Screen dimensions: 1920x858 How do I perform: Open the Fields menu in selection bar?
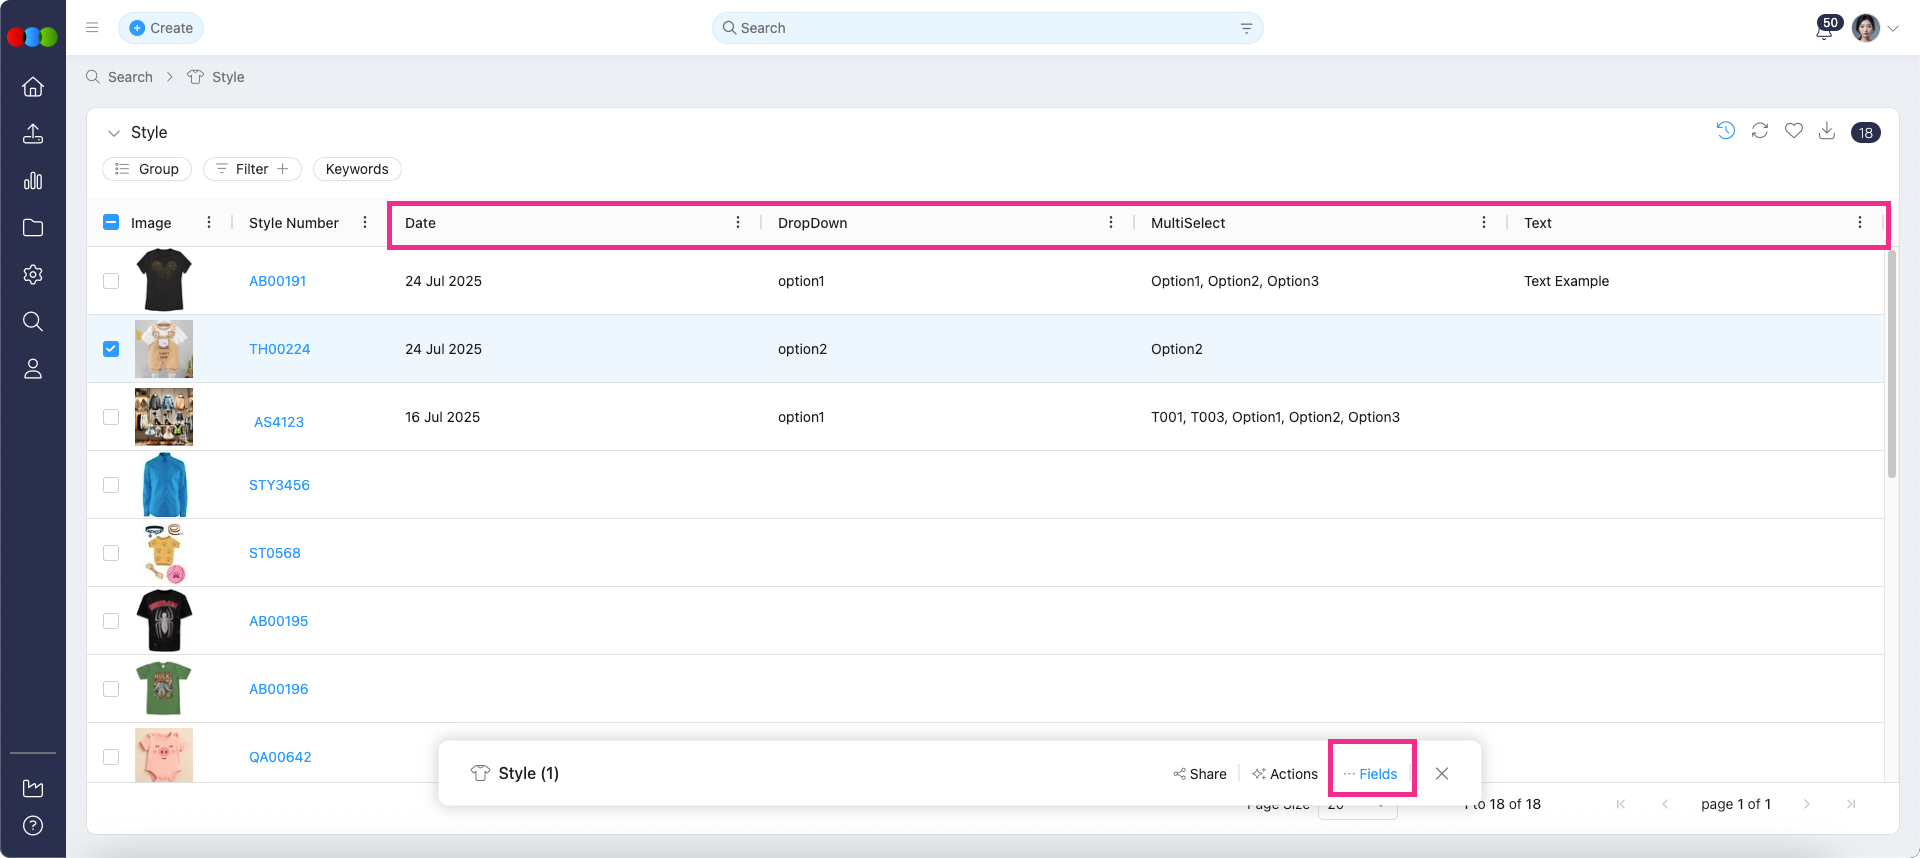pos(1371,774)
